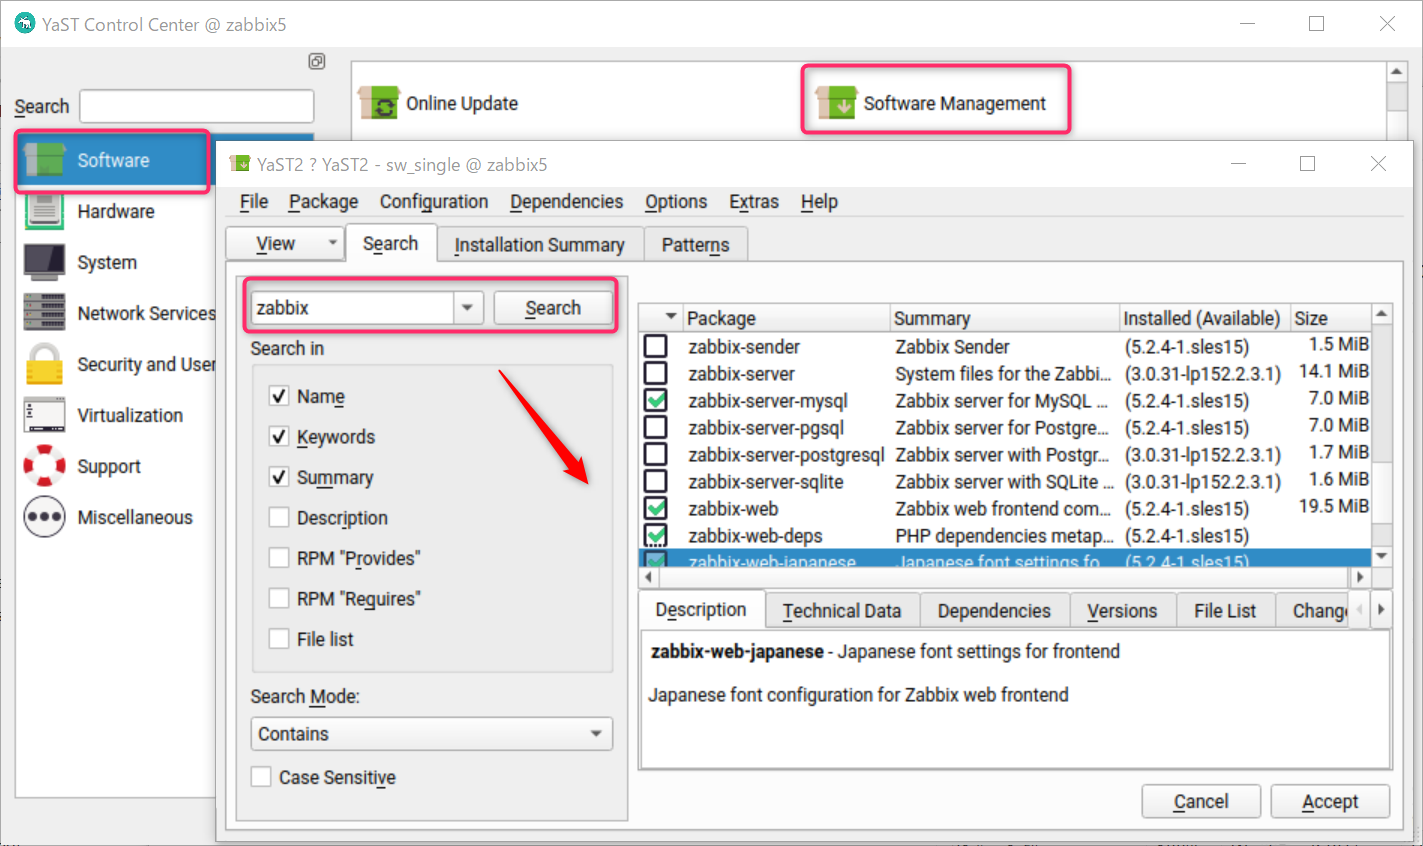Toggle the zabbix-web-deps package checkbox

point(656,535)
